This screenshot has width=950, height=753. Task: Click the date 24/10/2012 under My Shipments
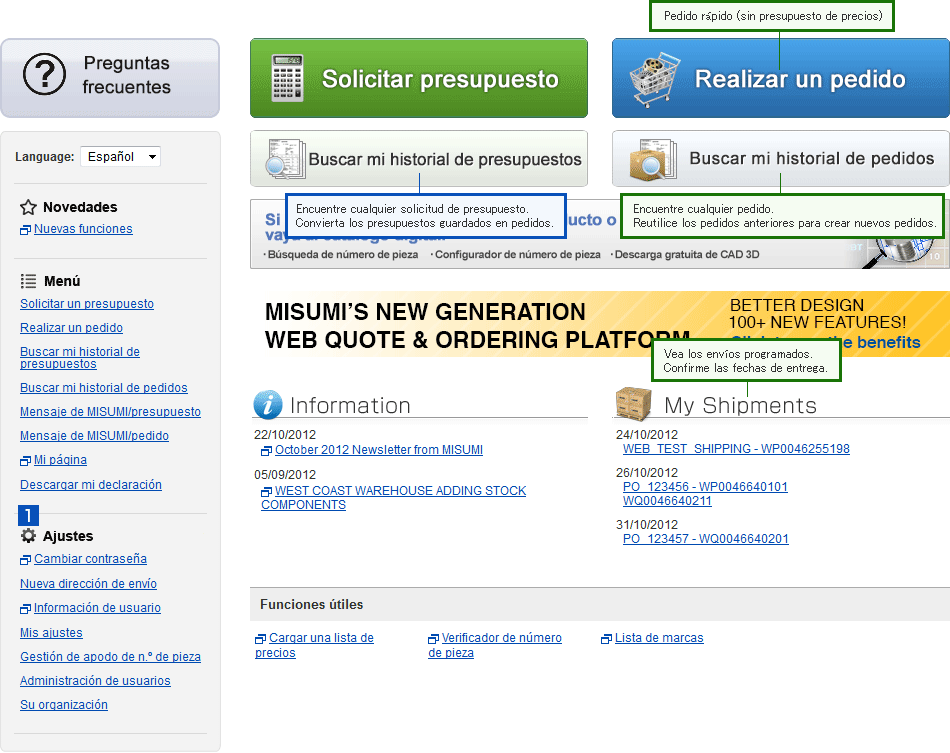646,434
